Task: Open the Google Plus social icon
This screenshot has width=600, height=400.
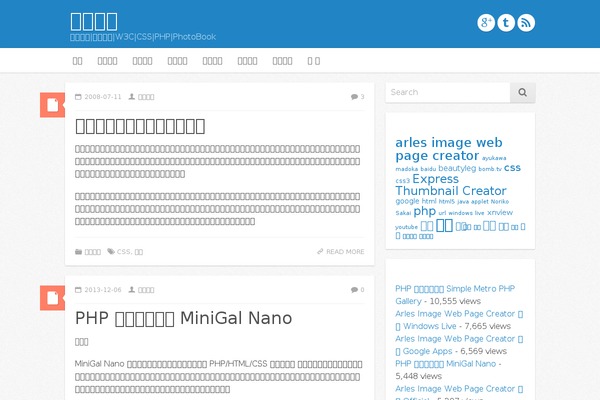Action: click(486, 23)
